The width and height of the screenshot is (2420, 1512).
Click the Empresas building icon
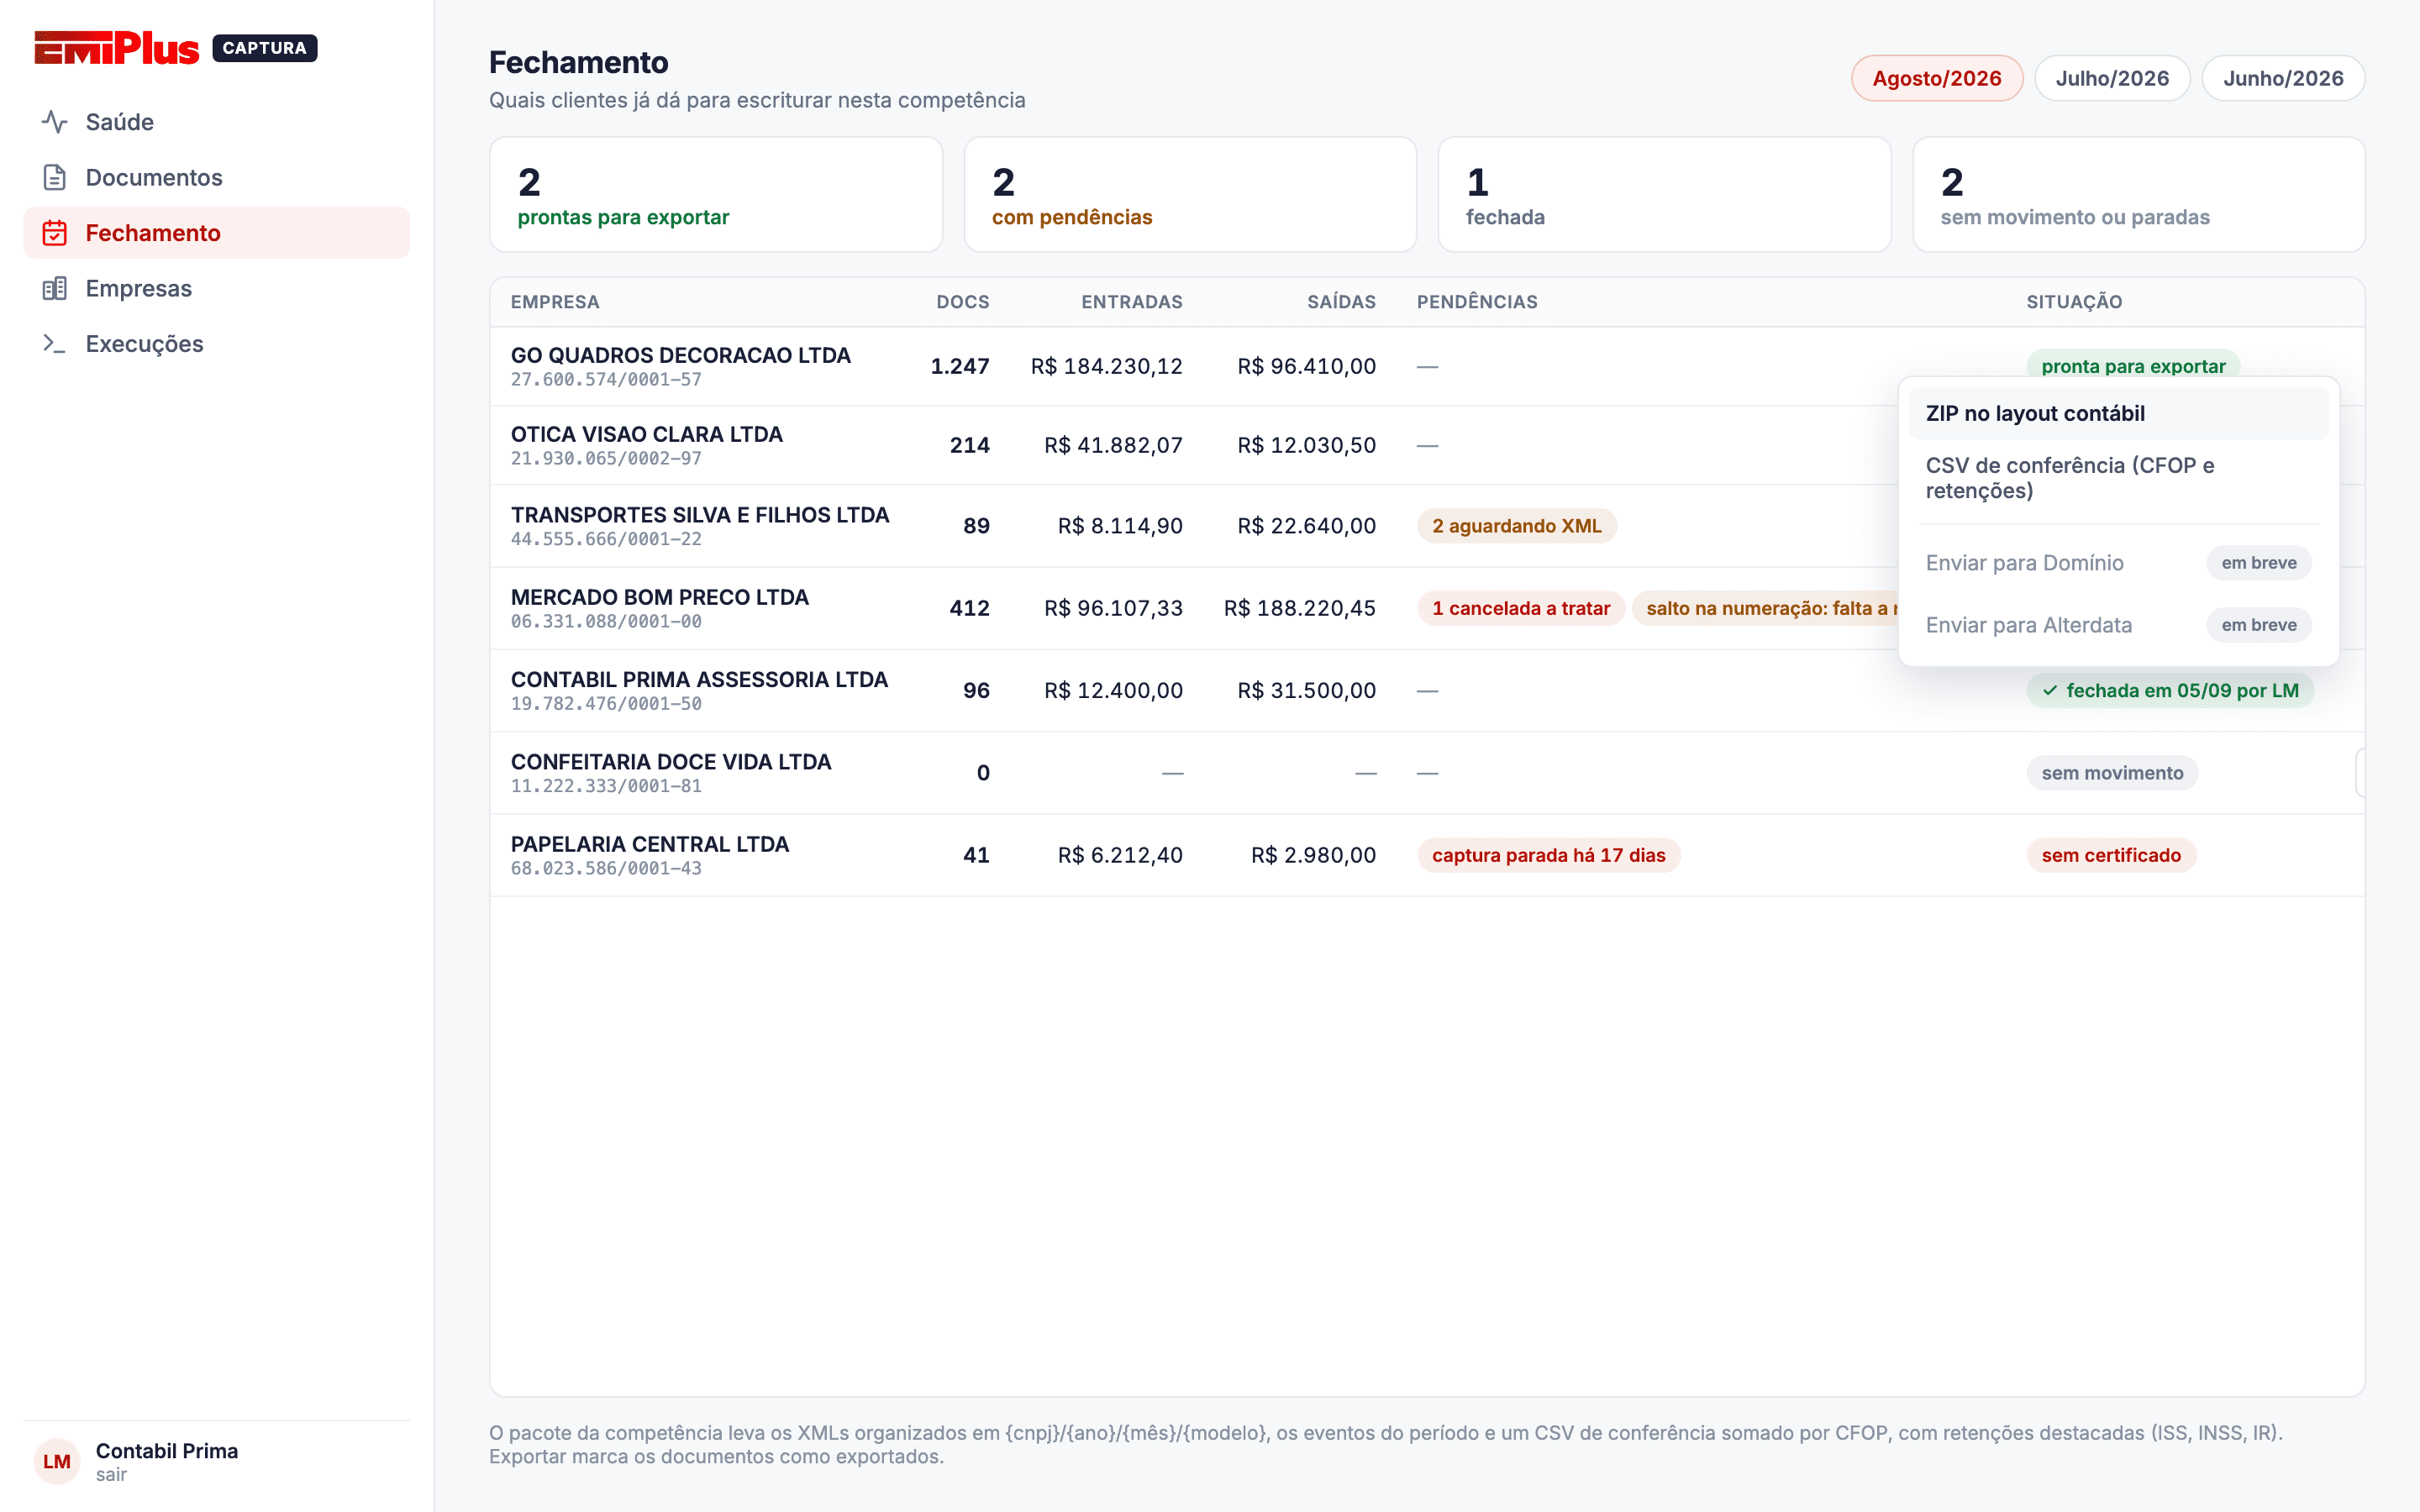[x=54, y=288]
